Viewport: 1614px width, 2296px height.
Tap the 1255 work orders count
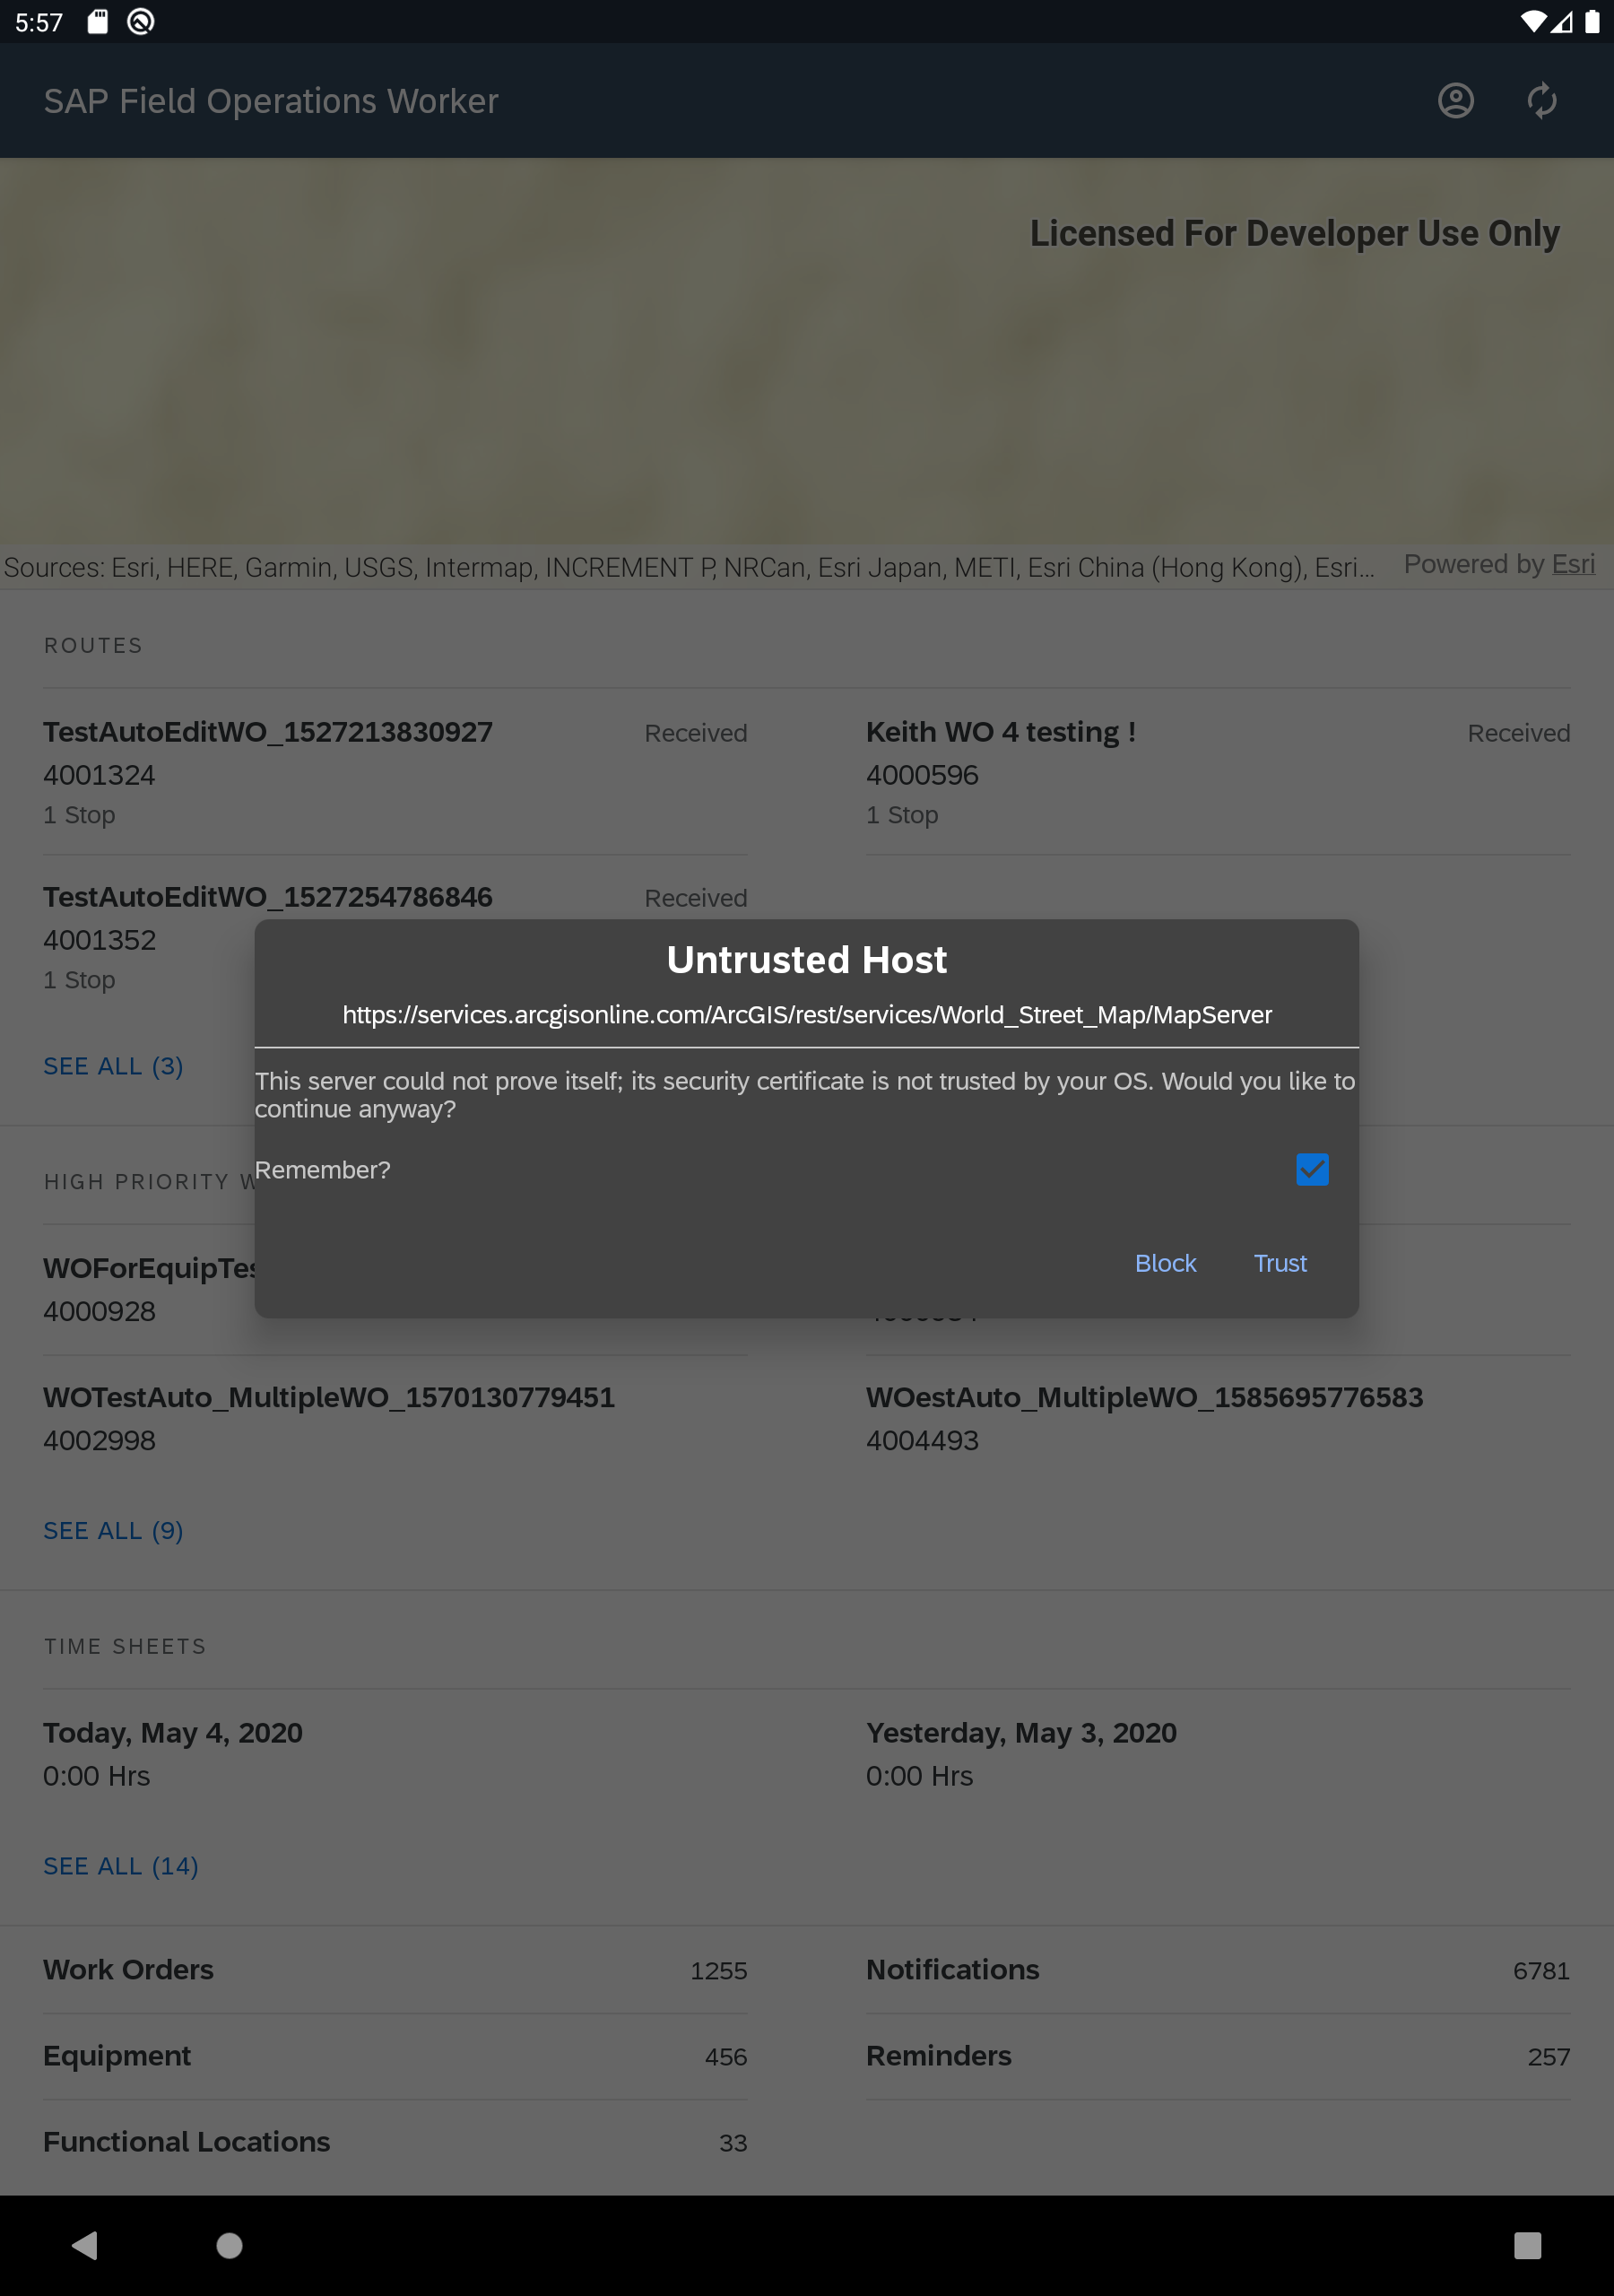[x=719, y=1971]
